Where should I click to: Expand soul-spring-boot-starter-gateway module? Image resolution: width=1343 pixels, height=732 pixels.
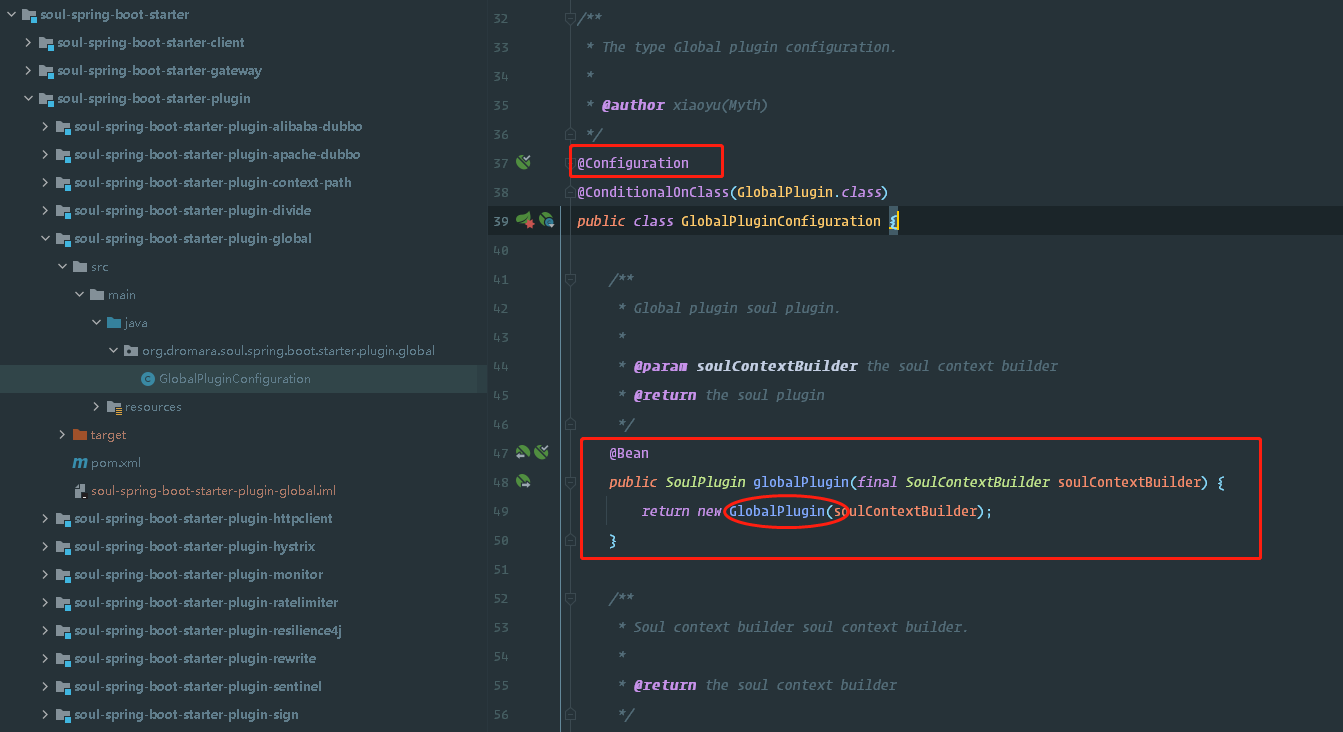click(x=28, y=71)
